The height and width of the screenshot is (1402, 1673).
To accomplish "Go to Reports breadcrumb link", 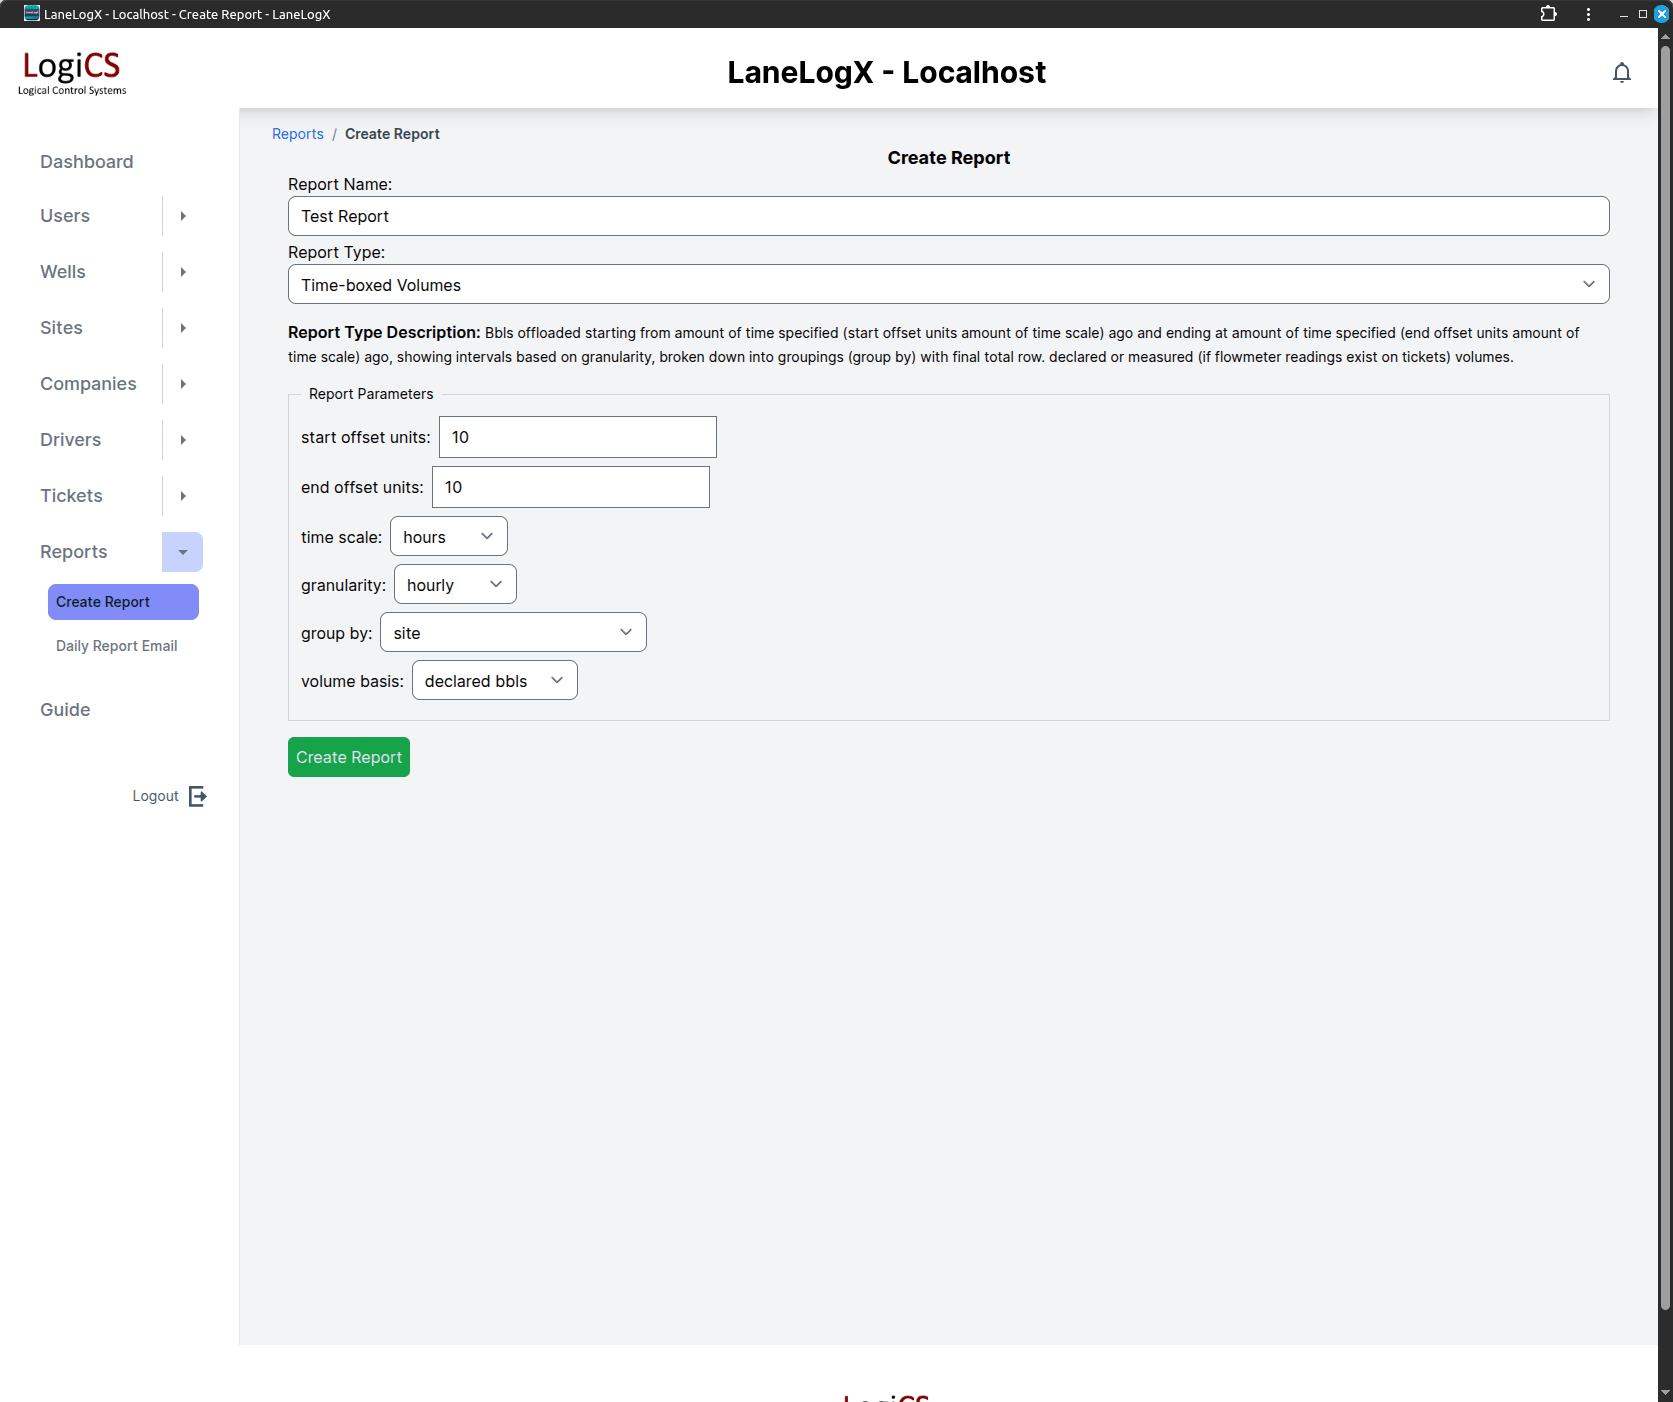I will 297,134.
